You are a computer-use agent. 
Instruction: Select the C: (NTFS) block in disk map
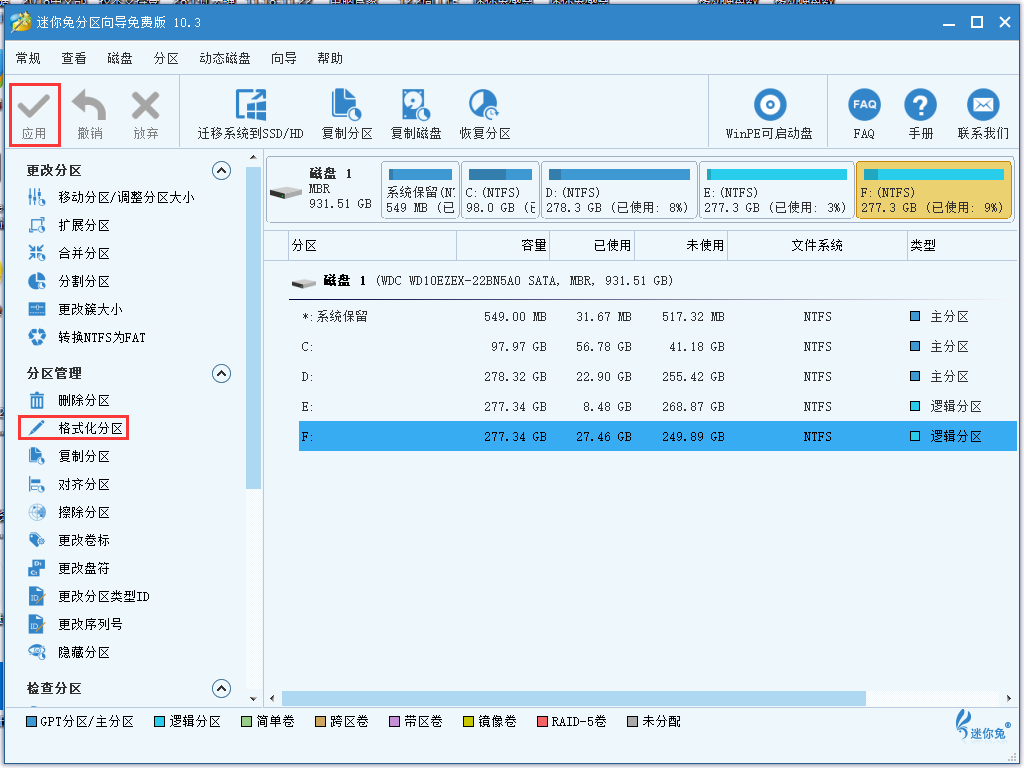pyautogui.click(x=500, y=190)
